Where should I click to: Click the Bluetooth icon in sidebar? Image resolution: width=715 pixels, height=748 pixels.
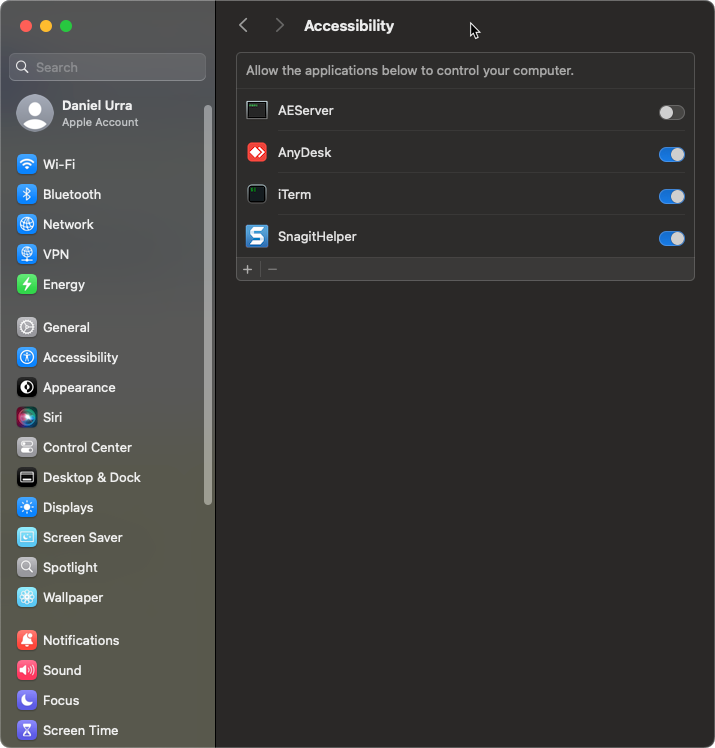coord(27,194)
